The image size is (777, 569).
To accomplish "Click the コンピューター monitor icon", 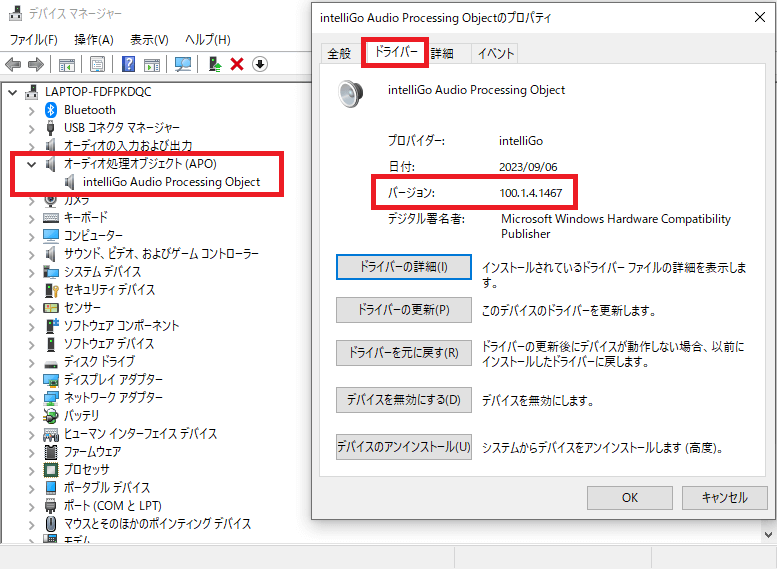I will click(51, 235).
